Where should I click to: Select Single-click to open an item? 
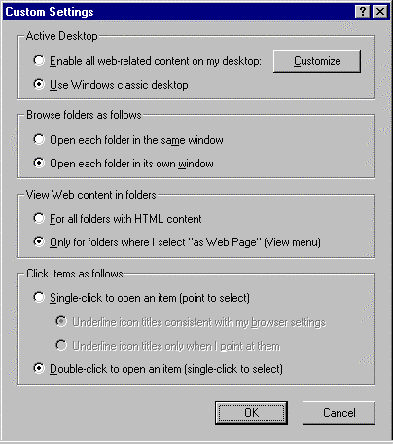tap(39, 297)
